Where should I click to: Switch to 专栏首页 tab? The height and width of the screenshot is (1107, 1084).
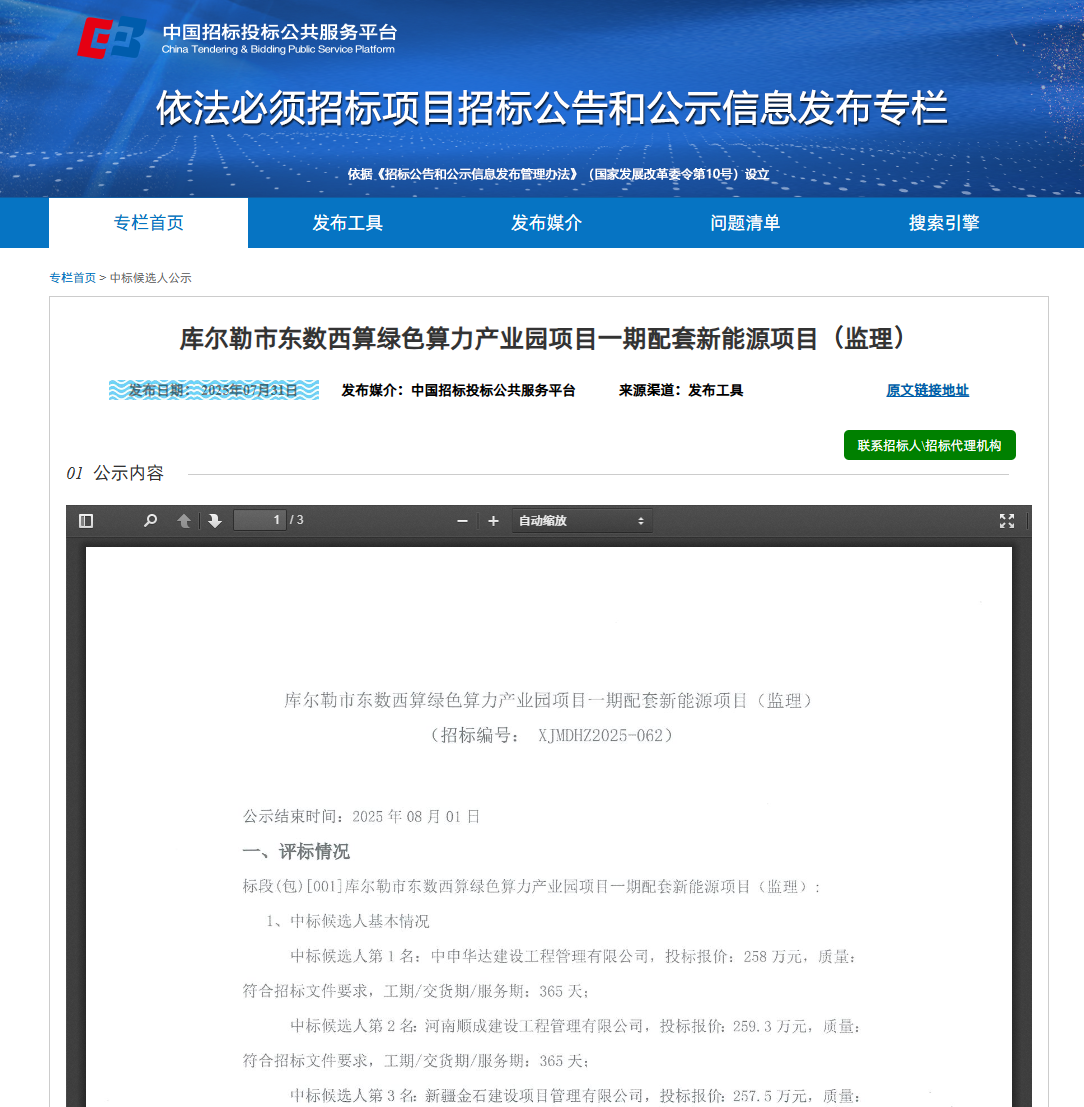148,223
